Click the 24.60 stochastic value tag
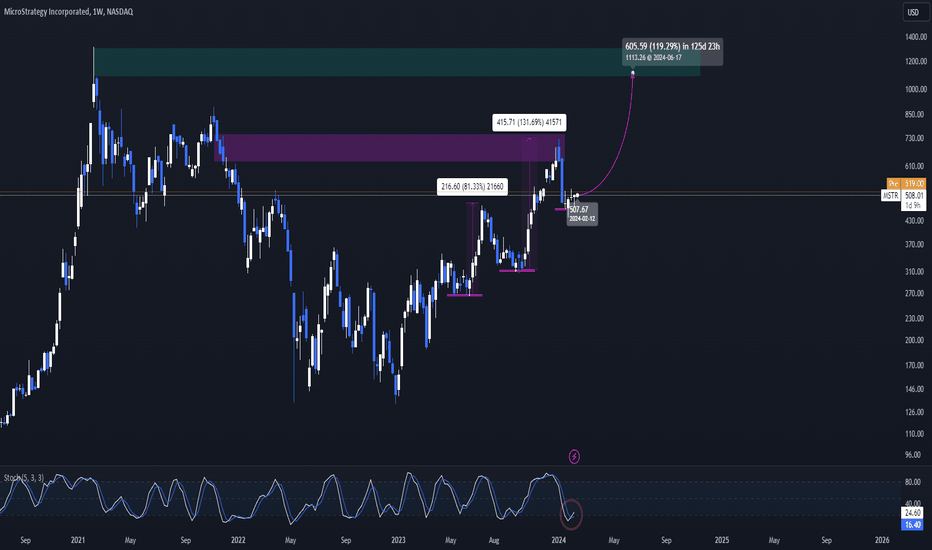The image size is (932, 550). click(x=912, y=513)
